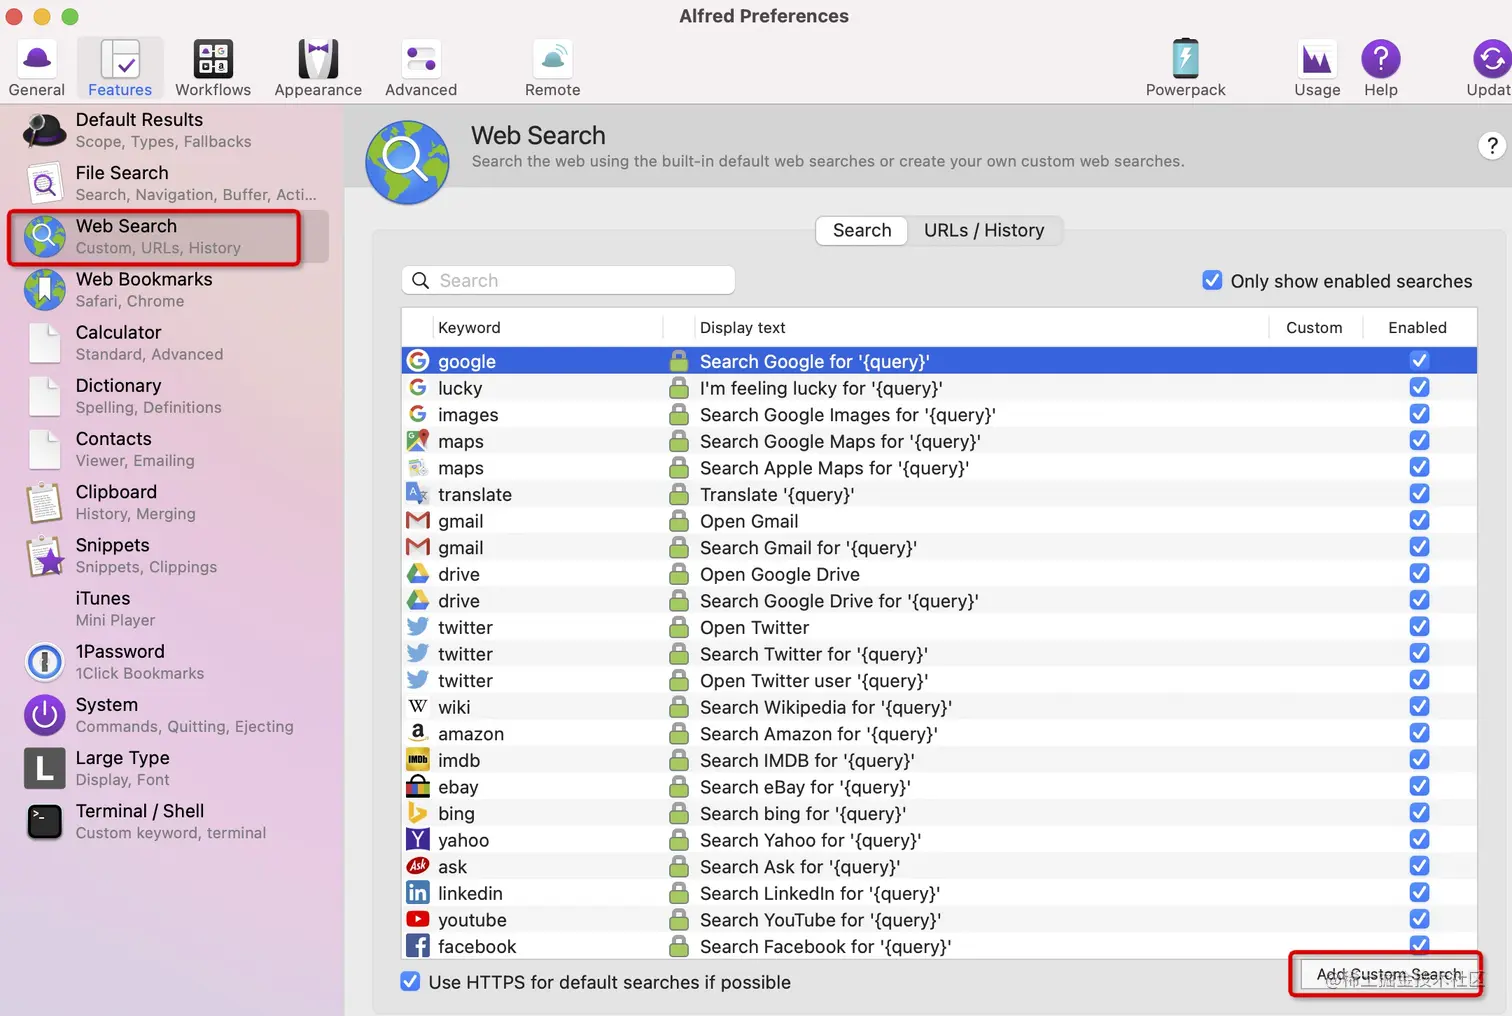Uncheck enabled box for Google Images search

point(1419,414)
